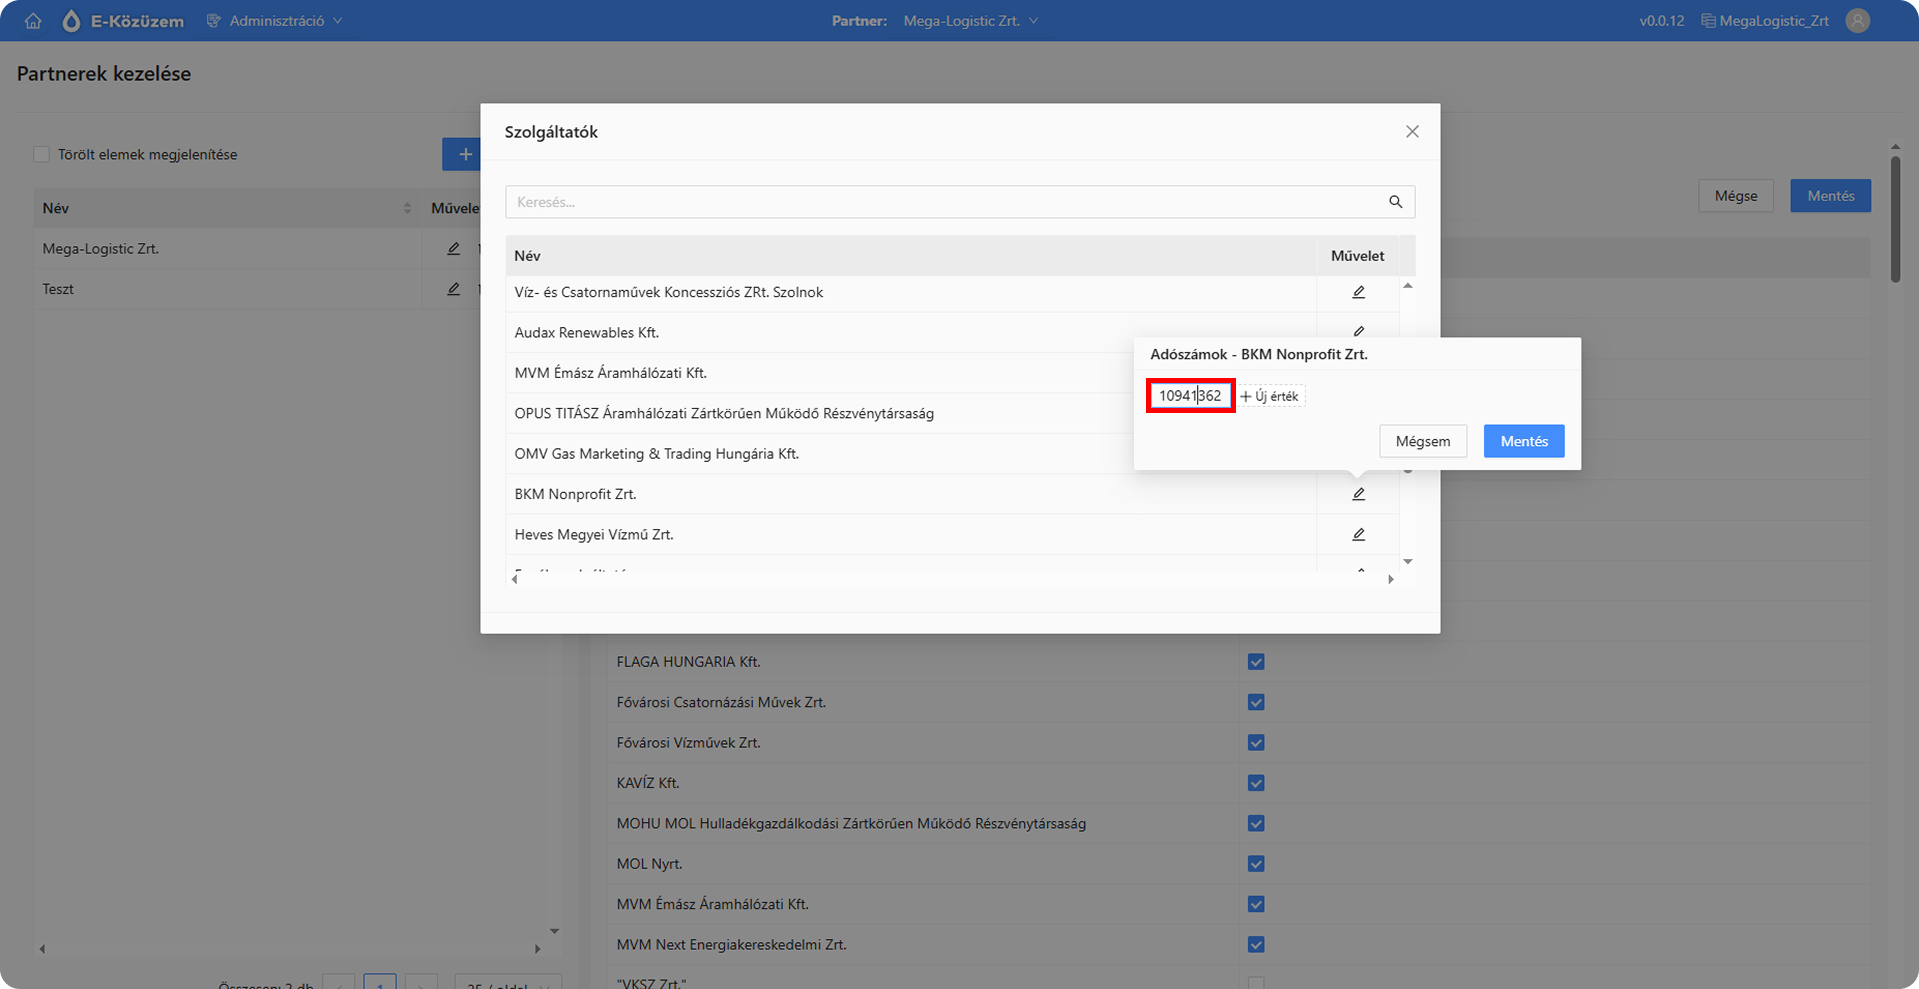Edit the Teszt partner
This screenshot has height=989, width=1919.
tap(453, 289)
